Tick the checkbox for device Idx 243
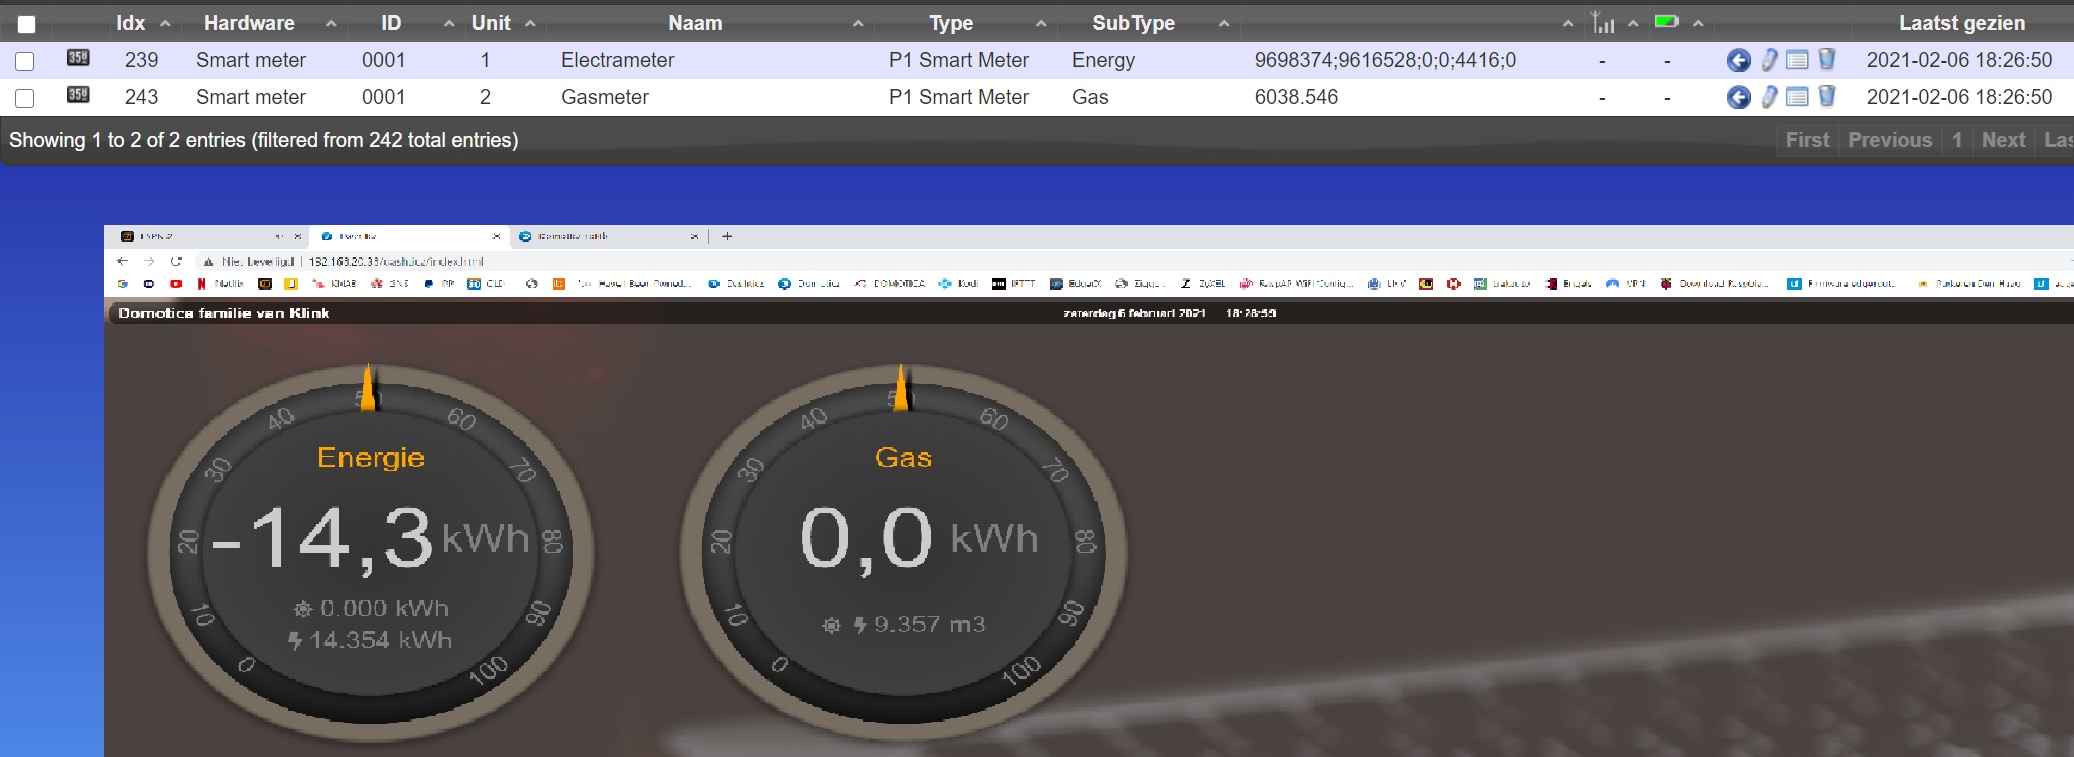2074x757 pixels. [x=25, y=98]
